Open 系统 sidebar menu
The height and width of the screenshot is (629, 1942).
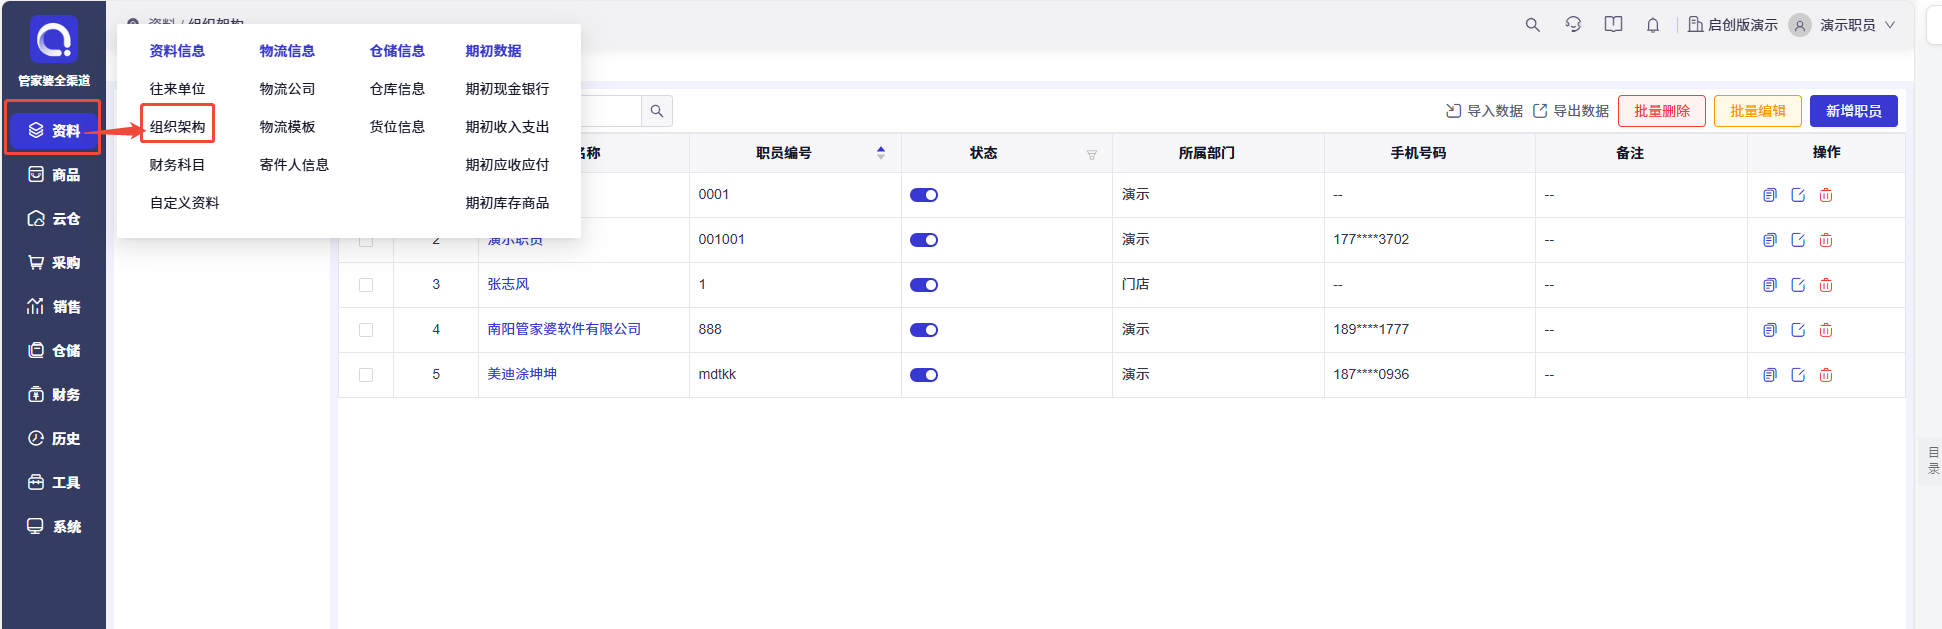click(x=54, y=527)
